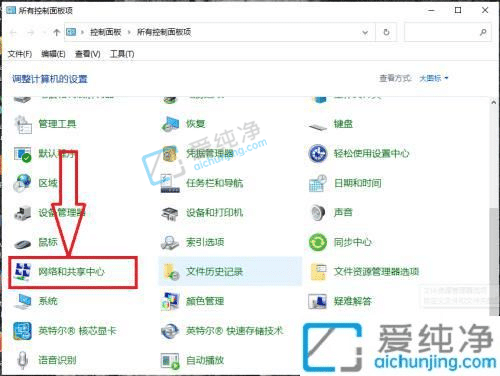Viewport: 500px width, 376px height.
Task: Click the 颜色管理 label text
Action: (205, 301)
